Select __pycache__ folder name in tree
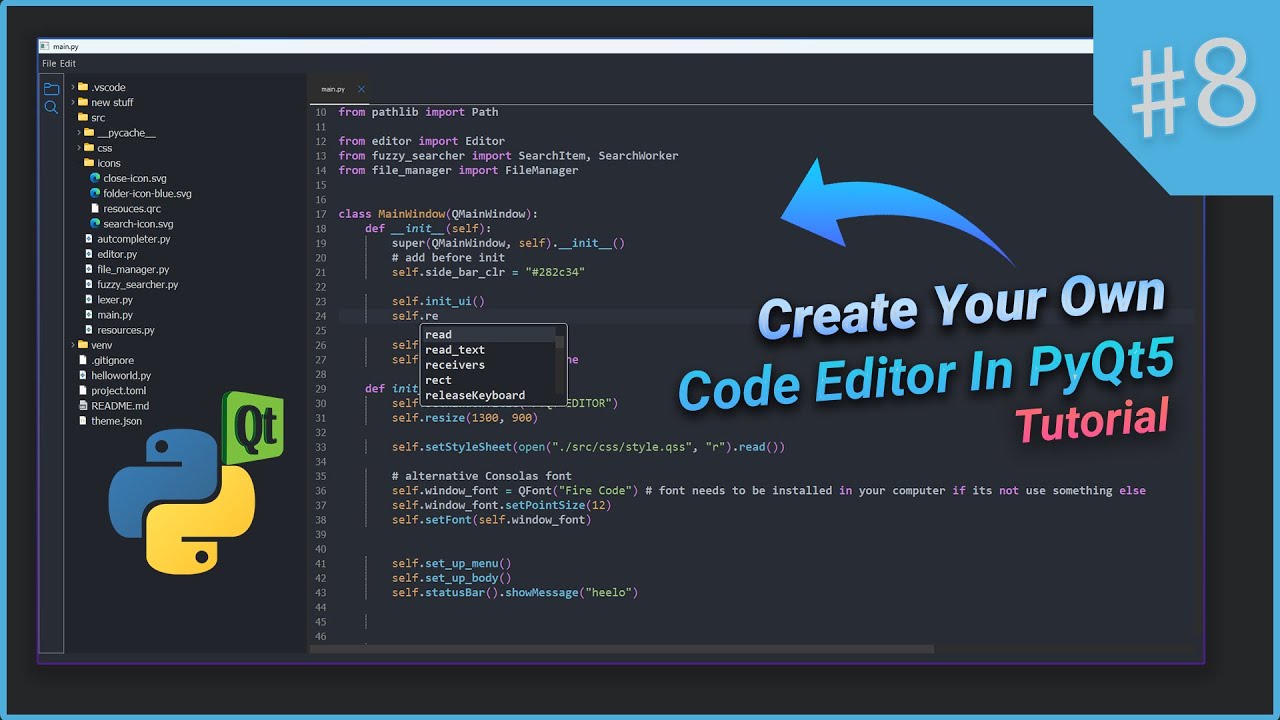The width and height of the screenshot is (1280, 720). coord(126,133)
